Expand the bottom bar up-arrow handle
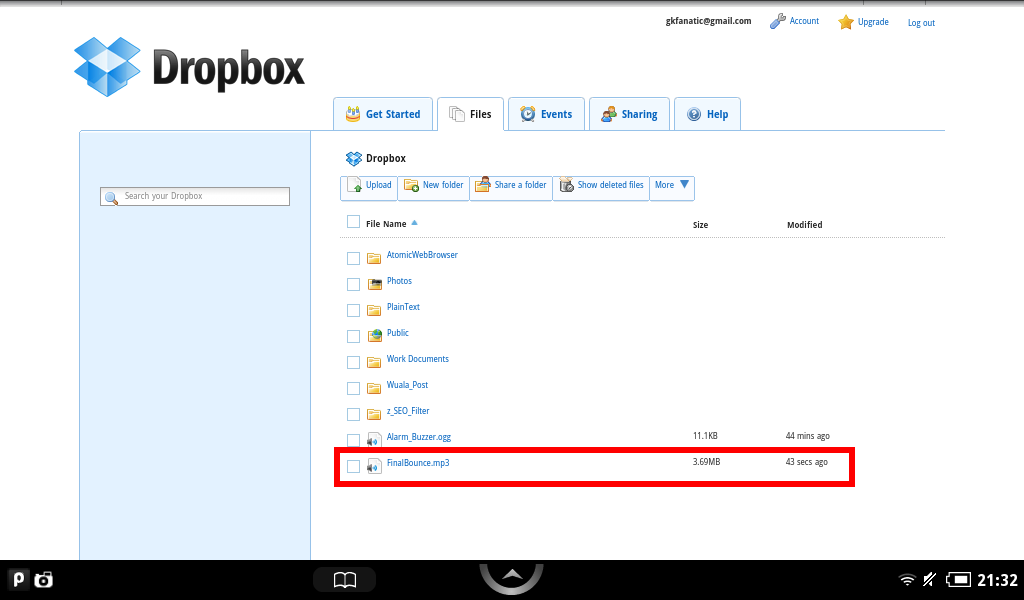The width and height of the screenshot is (1024, 600). click(511, 576)
